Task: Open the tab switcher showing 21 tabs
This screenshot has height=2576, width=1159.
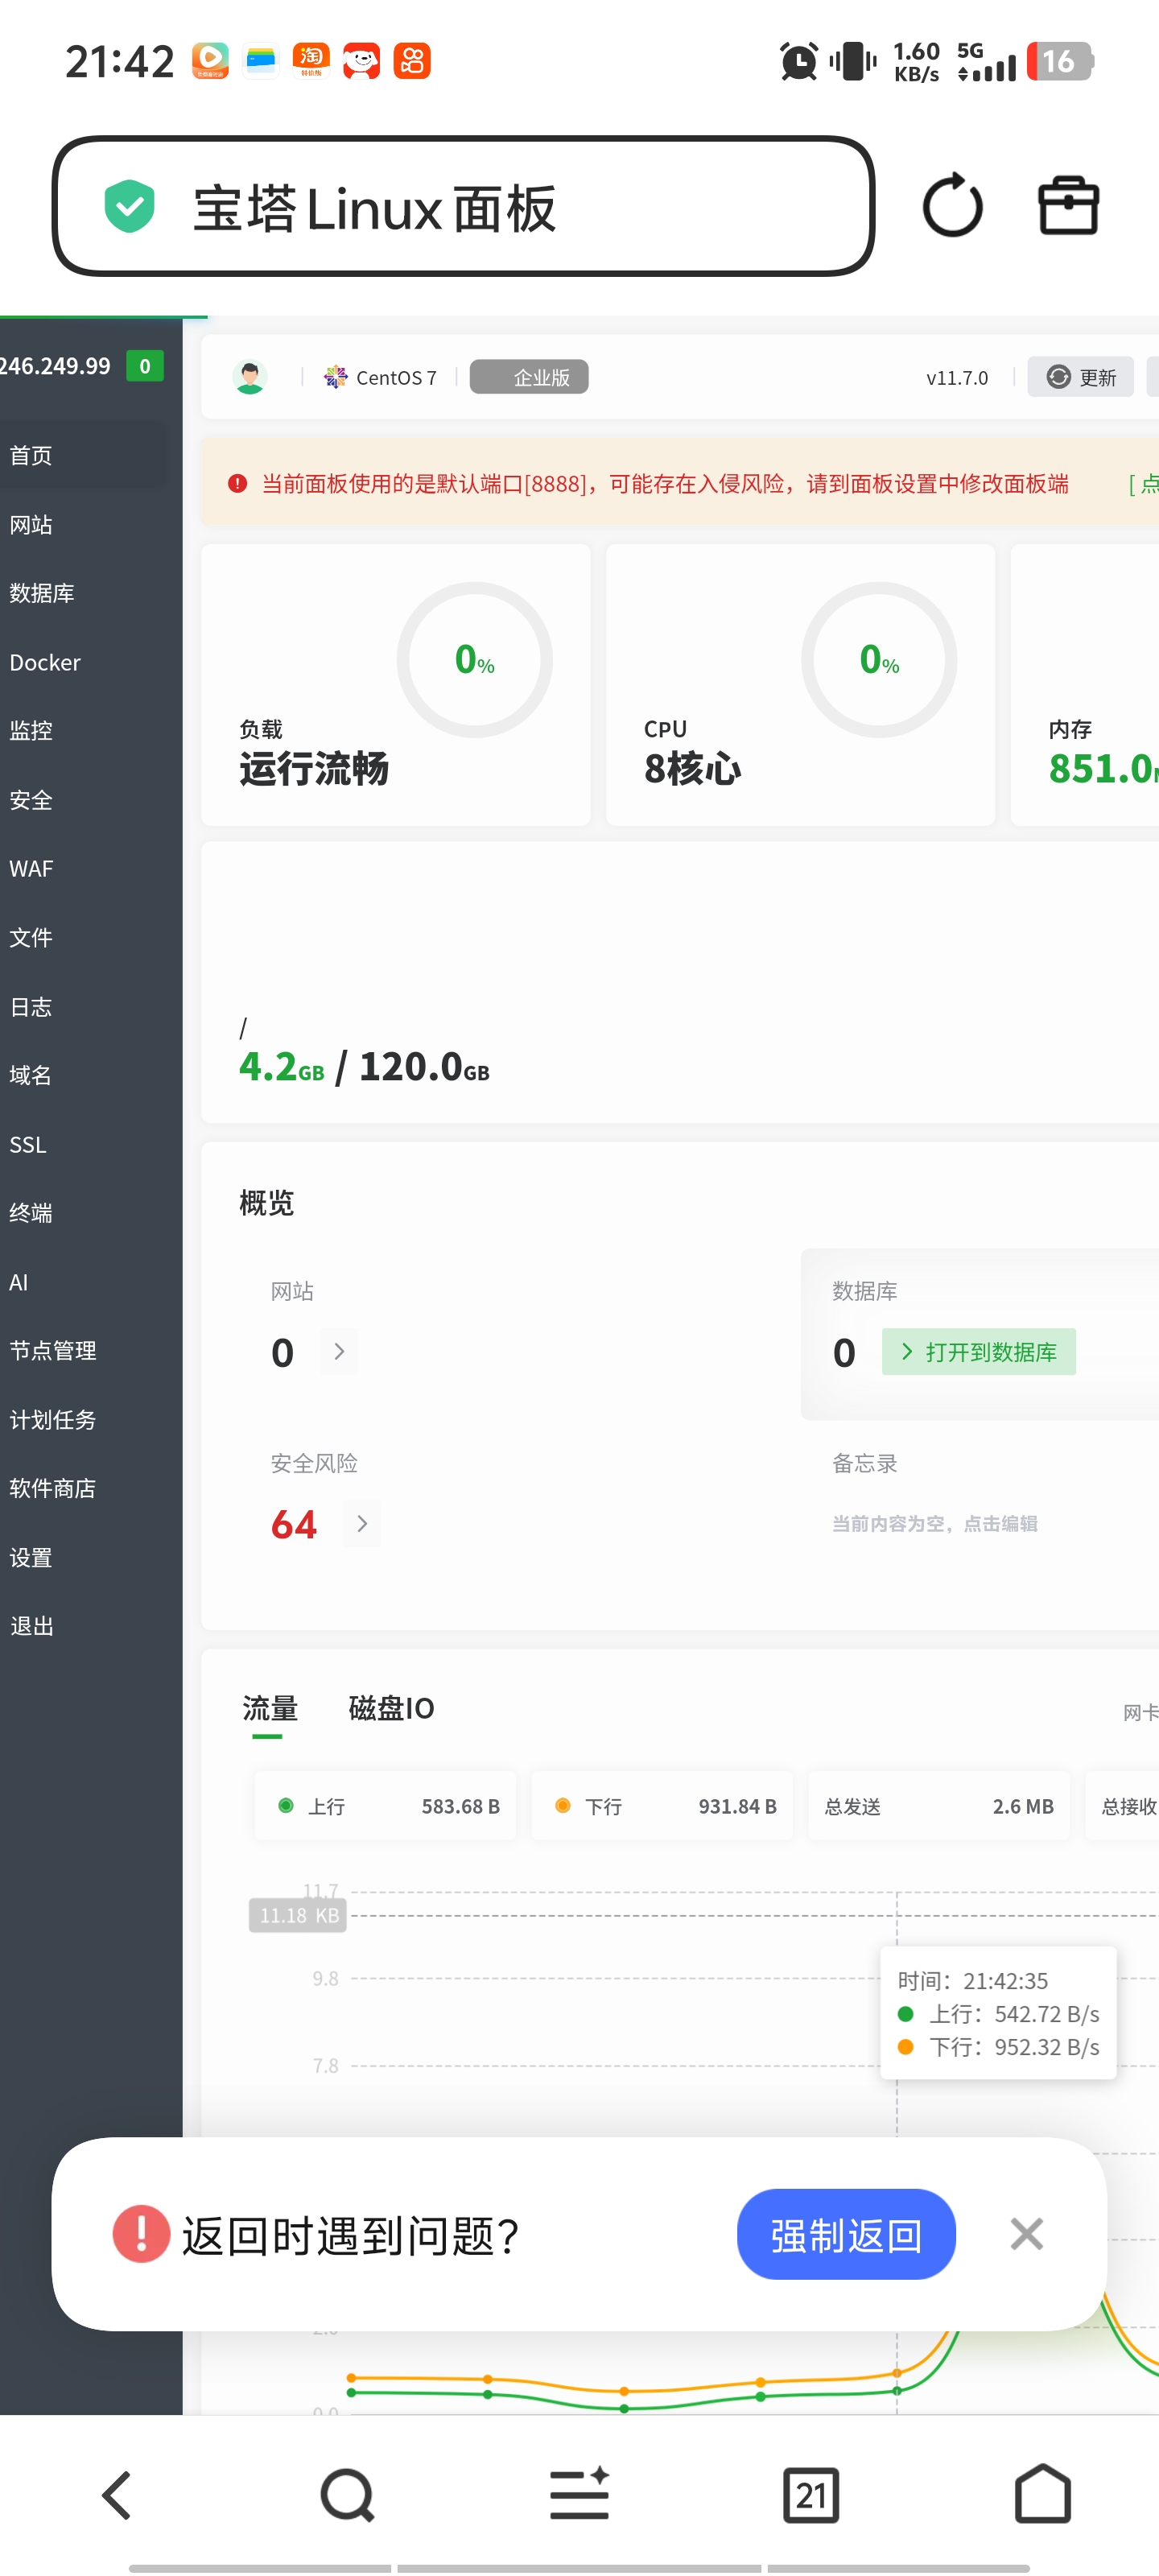Action: tap(811, 2495)
